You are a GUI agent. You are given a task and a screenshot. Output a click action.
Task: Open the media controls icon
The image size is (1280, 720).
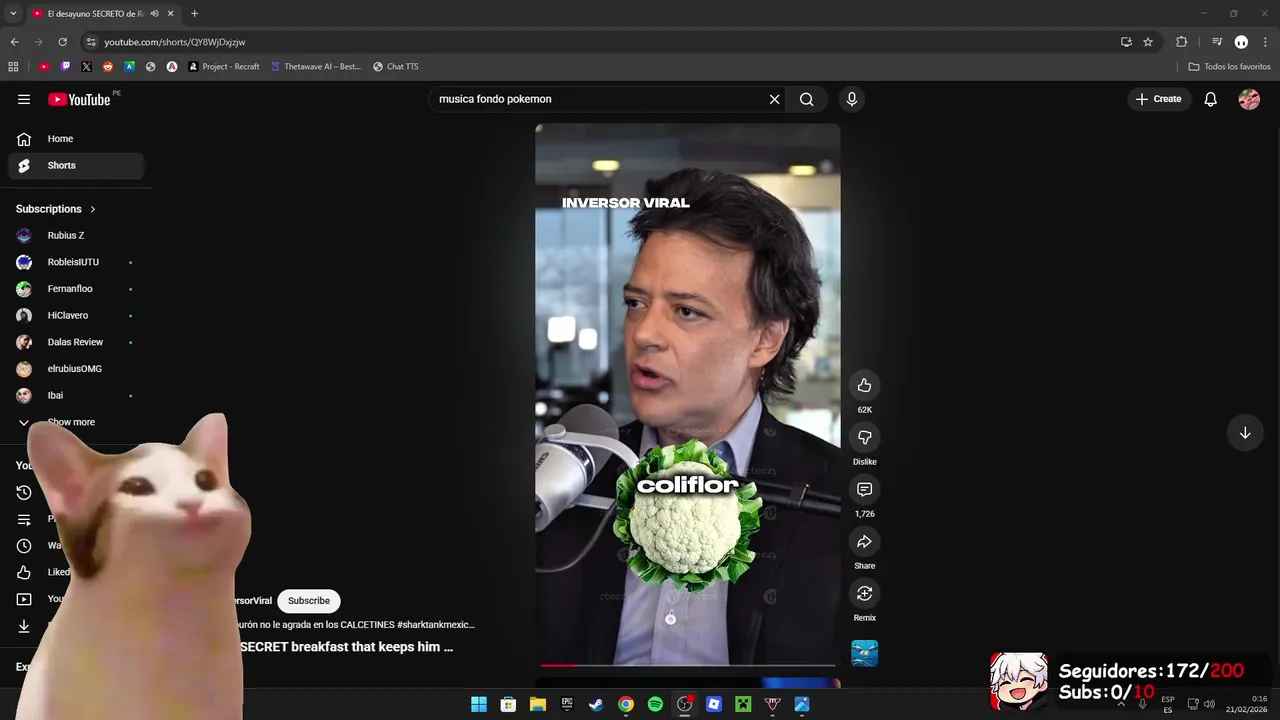(x=1217, y=42)
